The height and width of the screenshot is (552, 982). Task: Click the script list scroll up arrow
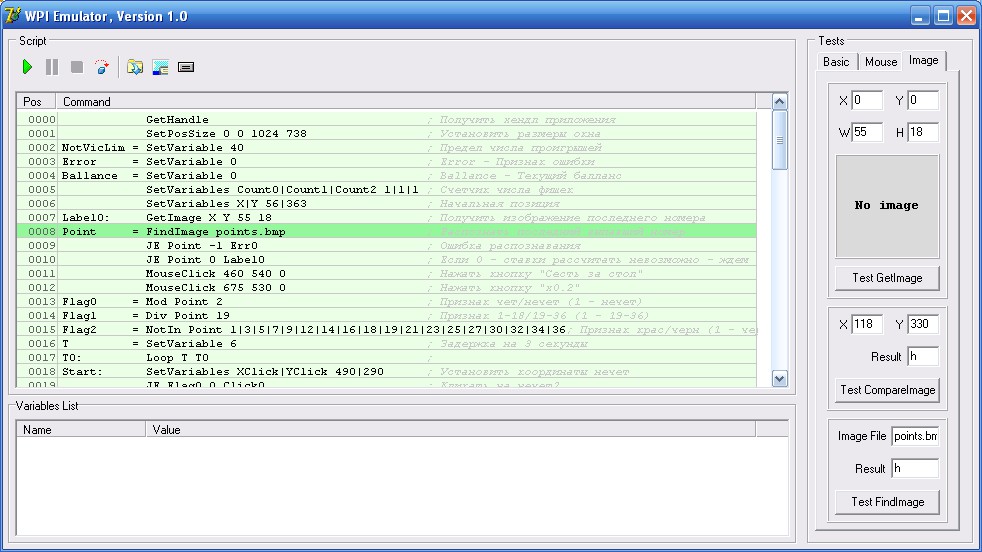click(780, 102)
